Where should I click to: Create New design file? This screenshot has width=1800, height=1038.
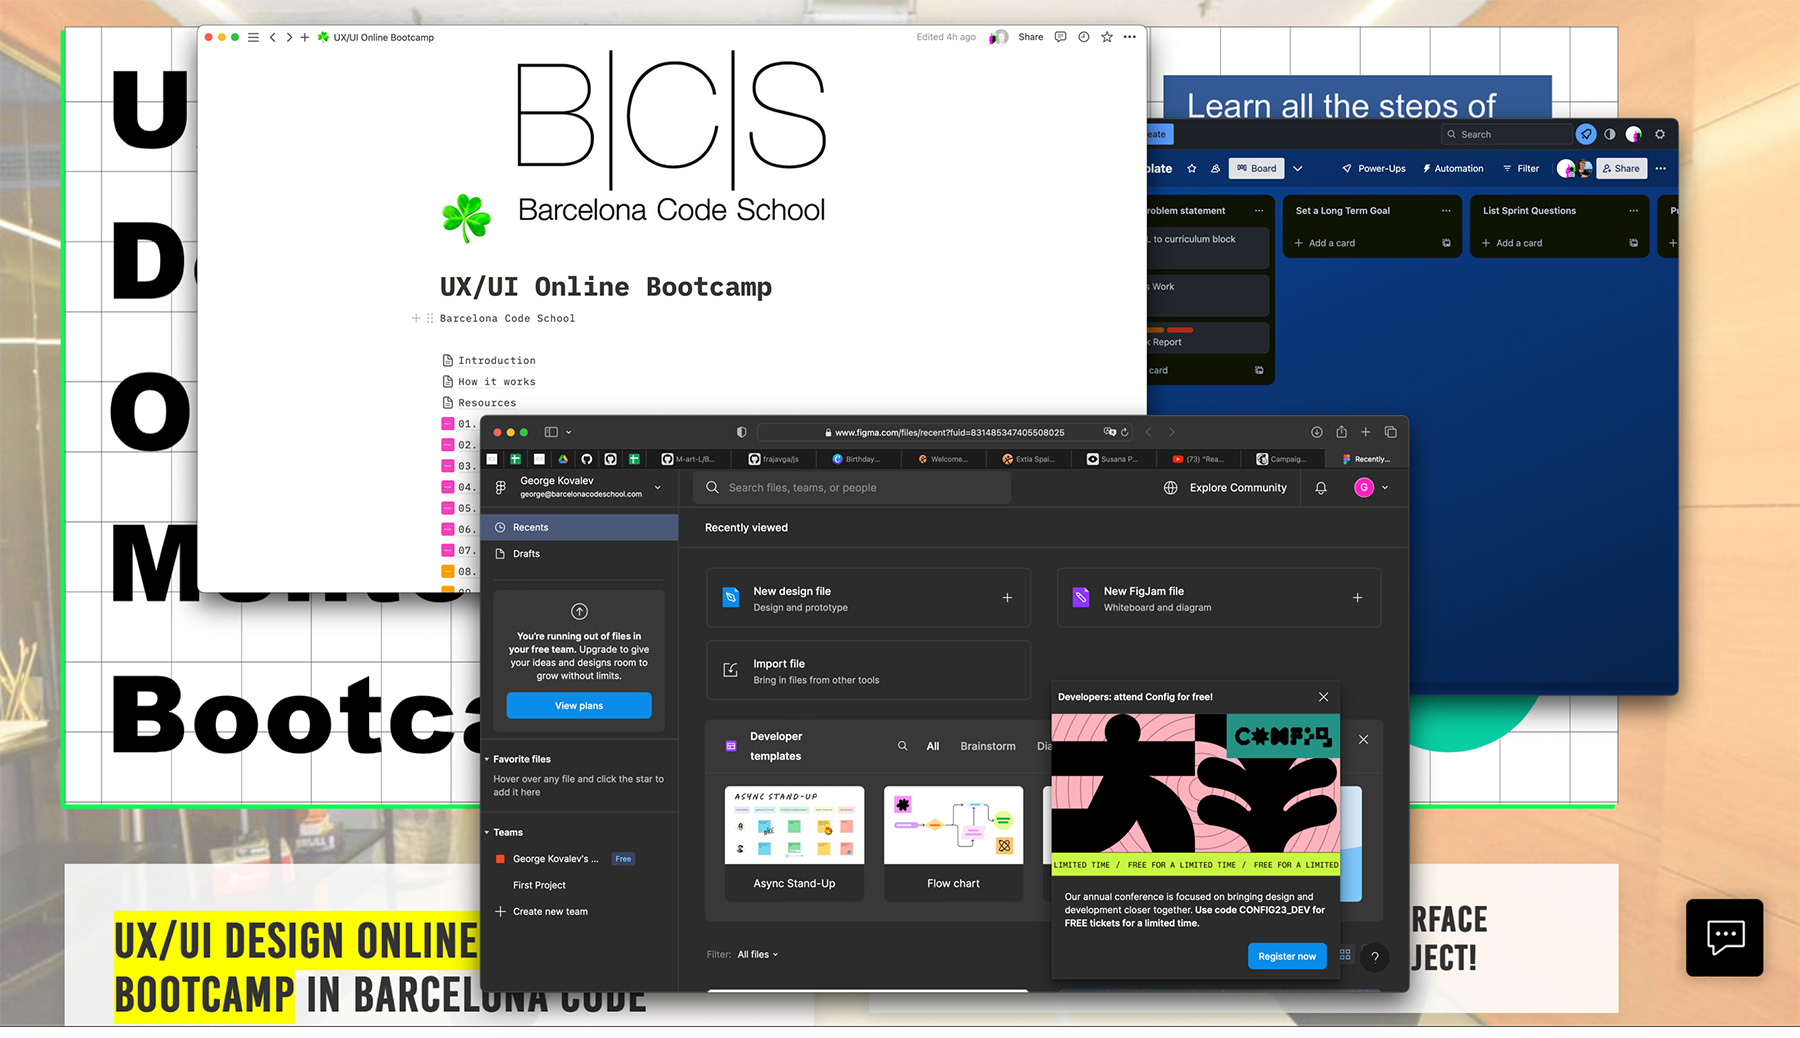pyautogui.click(x=868, y=598)
